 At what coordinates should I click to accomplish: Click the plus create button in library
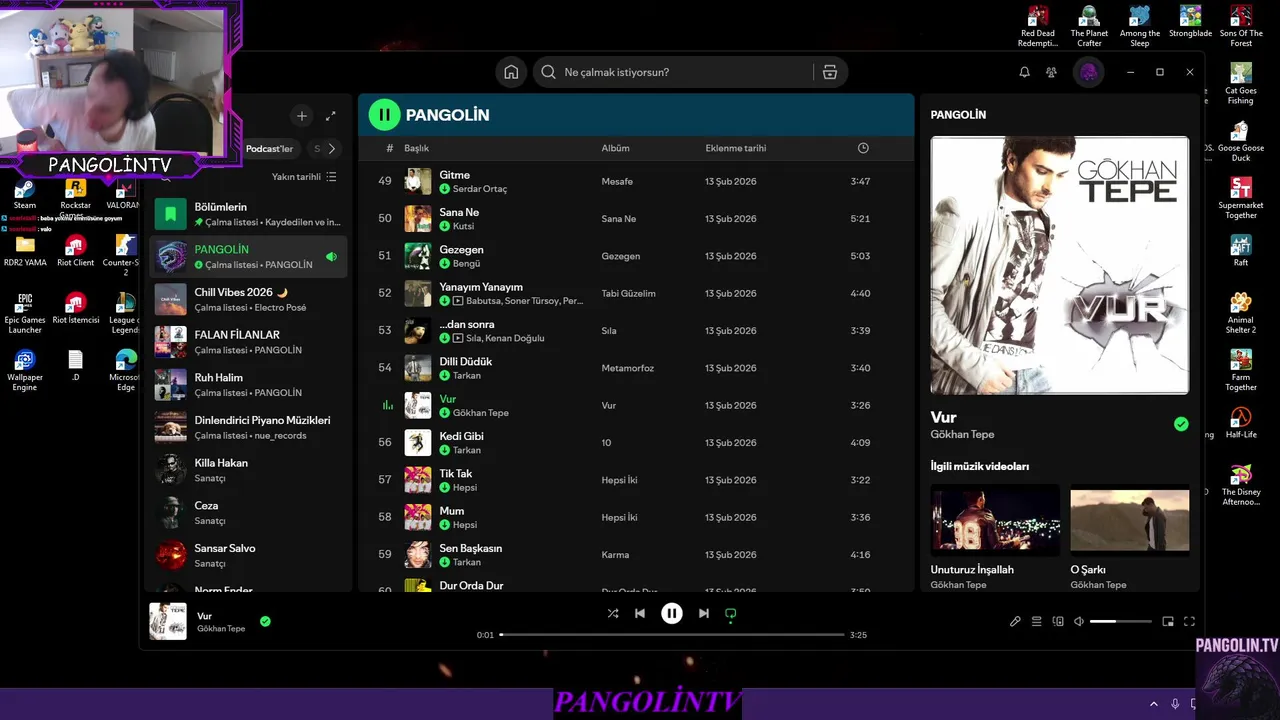(x=302, y=116)
